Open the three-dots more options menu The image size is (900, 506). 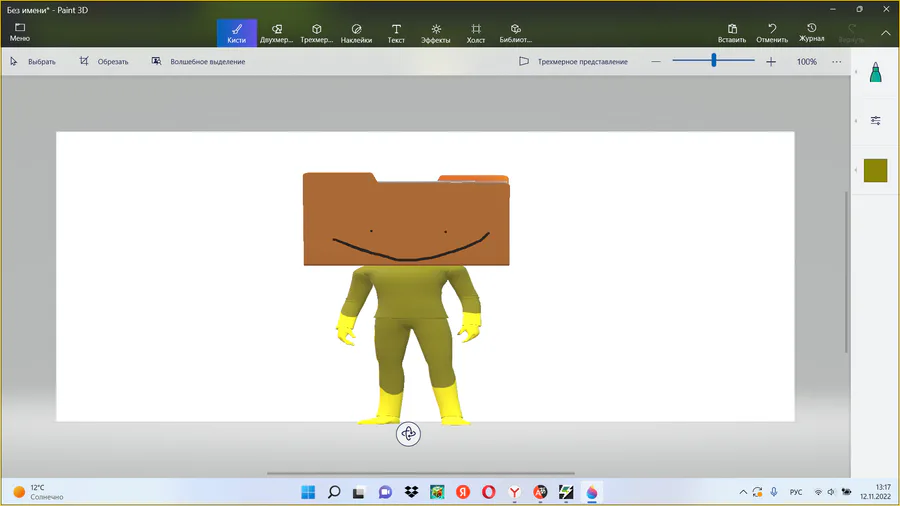point(836,61)
